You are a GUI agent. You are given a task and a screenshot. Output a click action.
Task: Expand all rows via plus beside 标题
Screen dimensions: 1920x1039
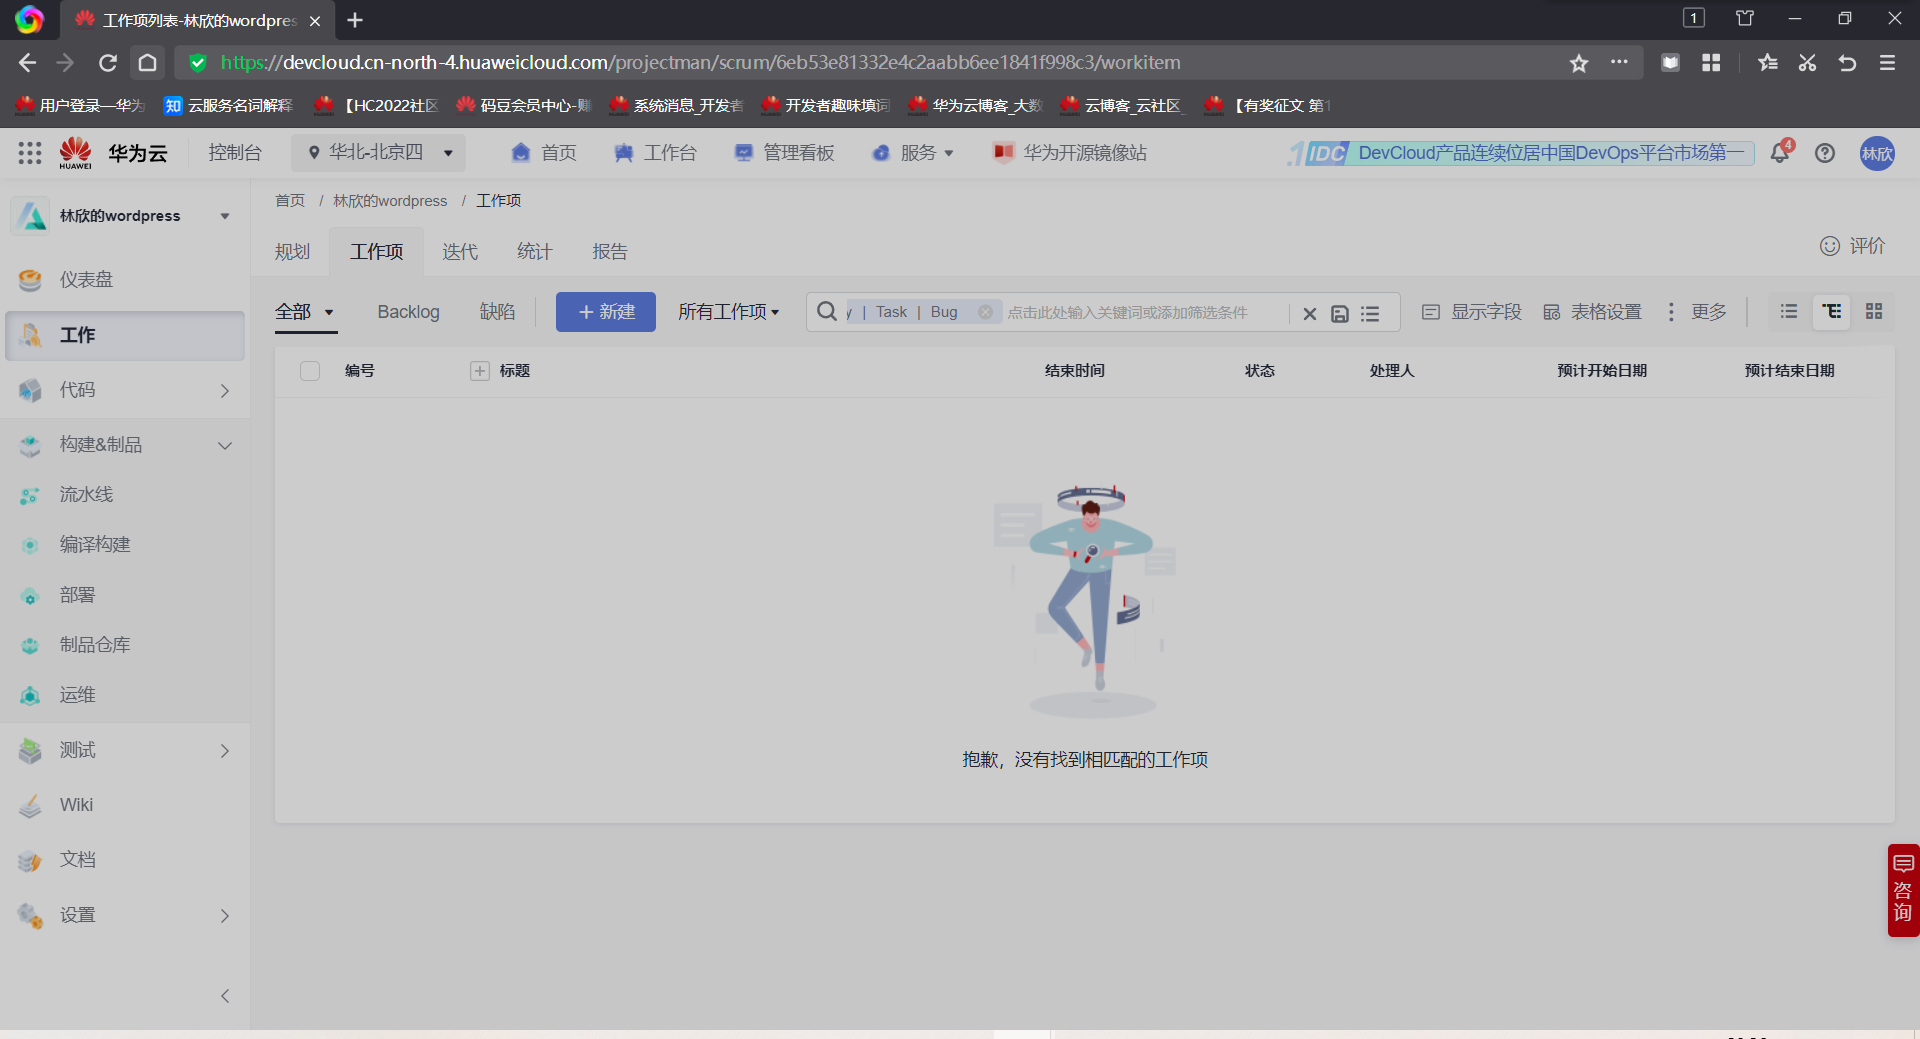(480, 371)
